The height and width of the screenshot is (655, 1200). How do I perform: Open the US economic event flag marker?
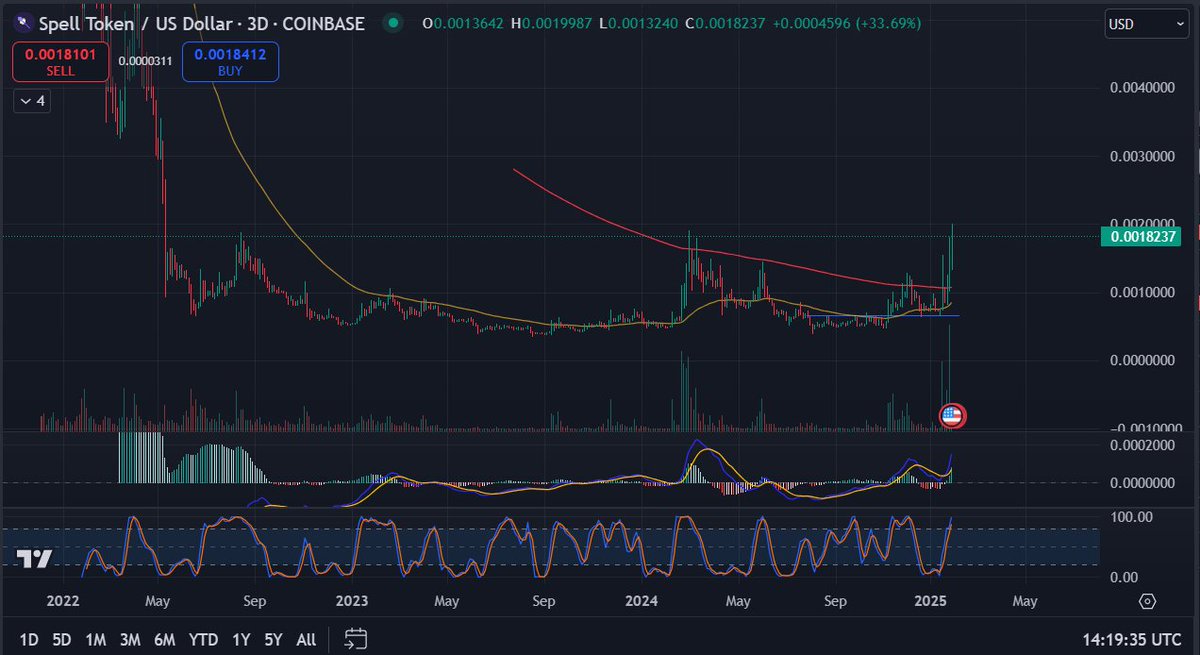[952, 415]
